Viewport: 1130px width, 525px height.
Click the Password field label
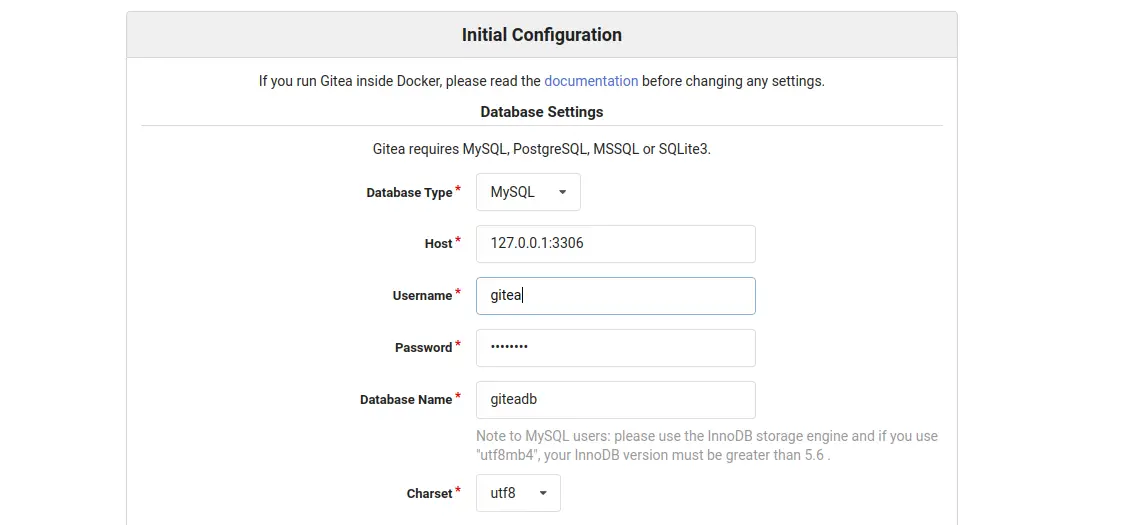click(423, 348)
